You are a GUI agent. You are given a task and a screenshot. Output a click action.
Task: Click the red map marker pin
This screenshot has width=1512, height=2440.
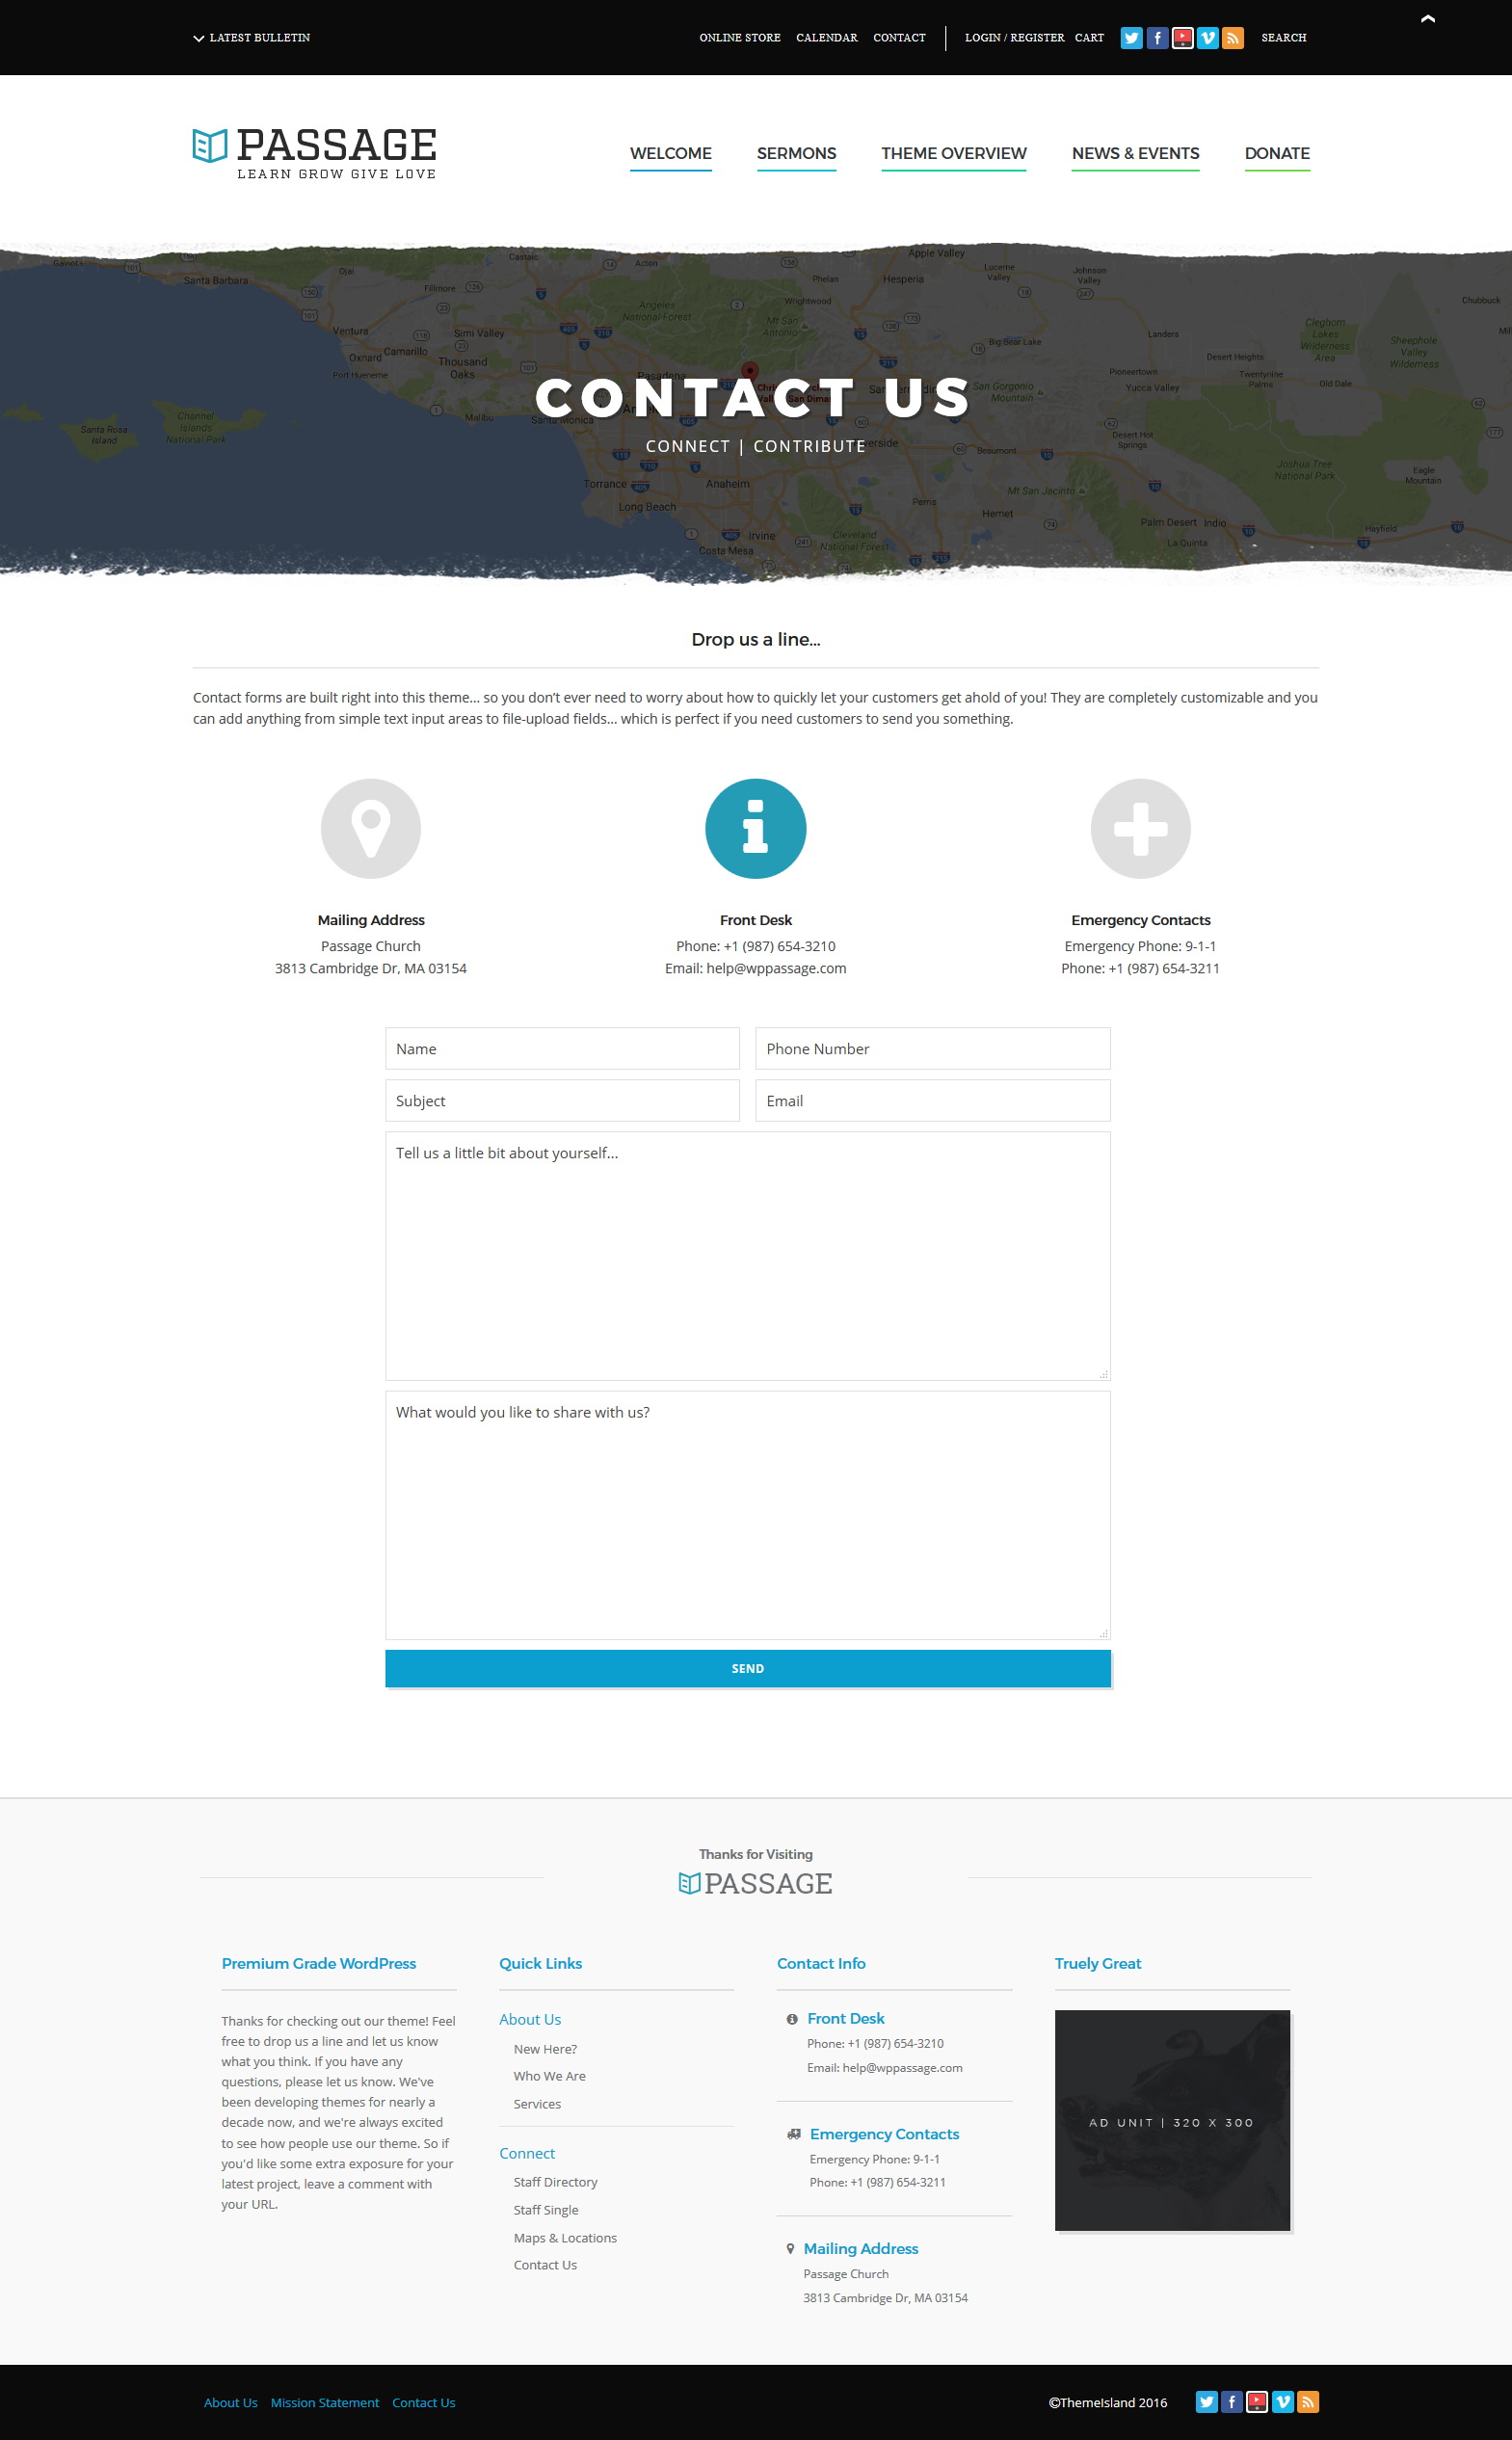[750, 372]
